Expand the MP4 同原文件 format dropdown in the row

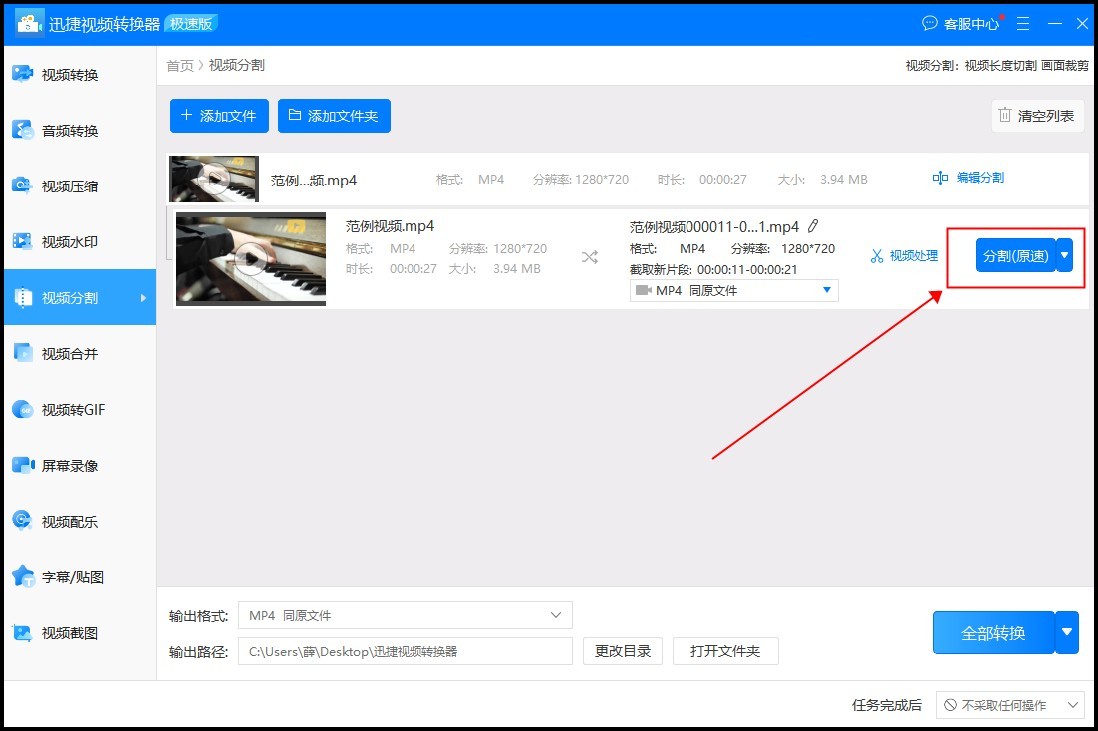click(826, 290)
